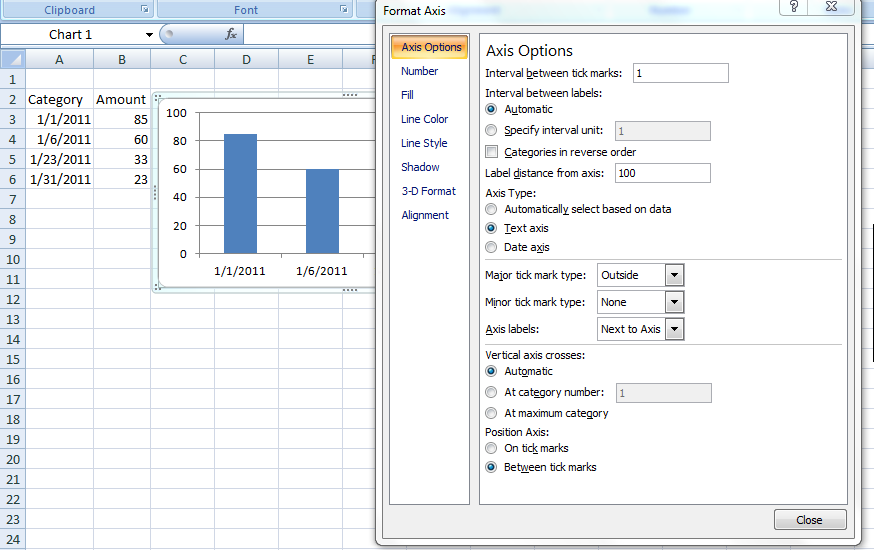Click the chart bar for 1/1/2011
Screen dimensions: 874x550
[240, 194]
